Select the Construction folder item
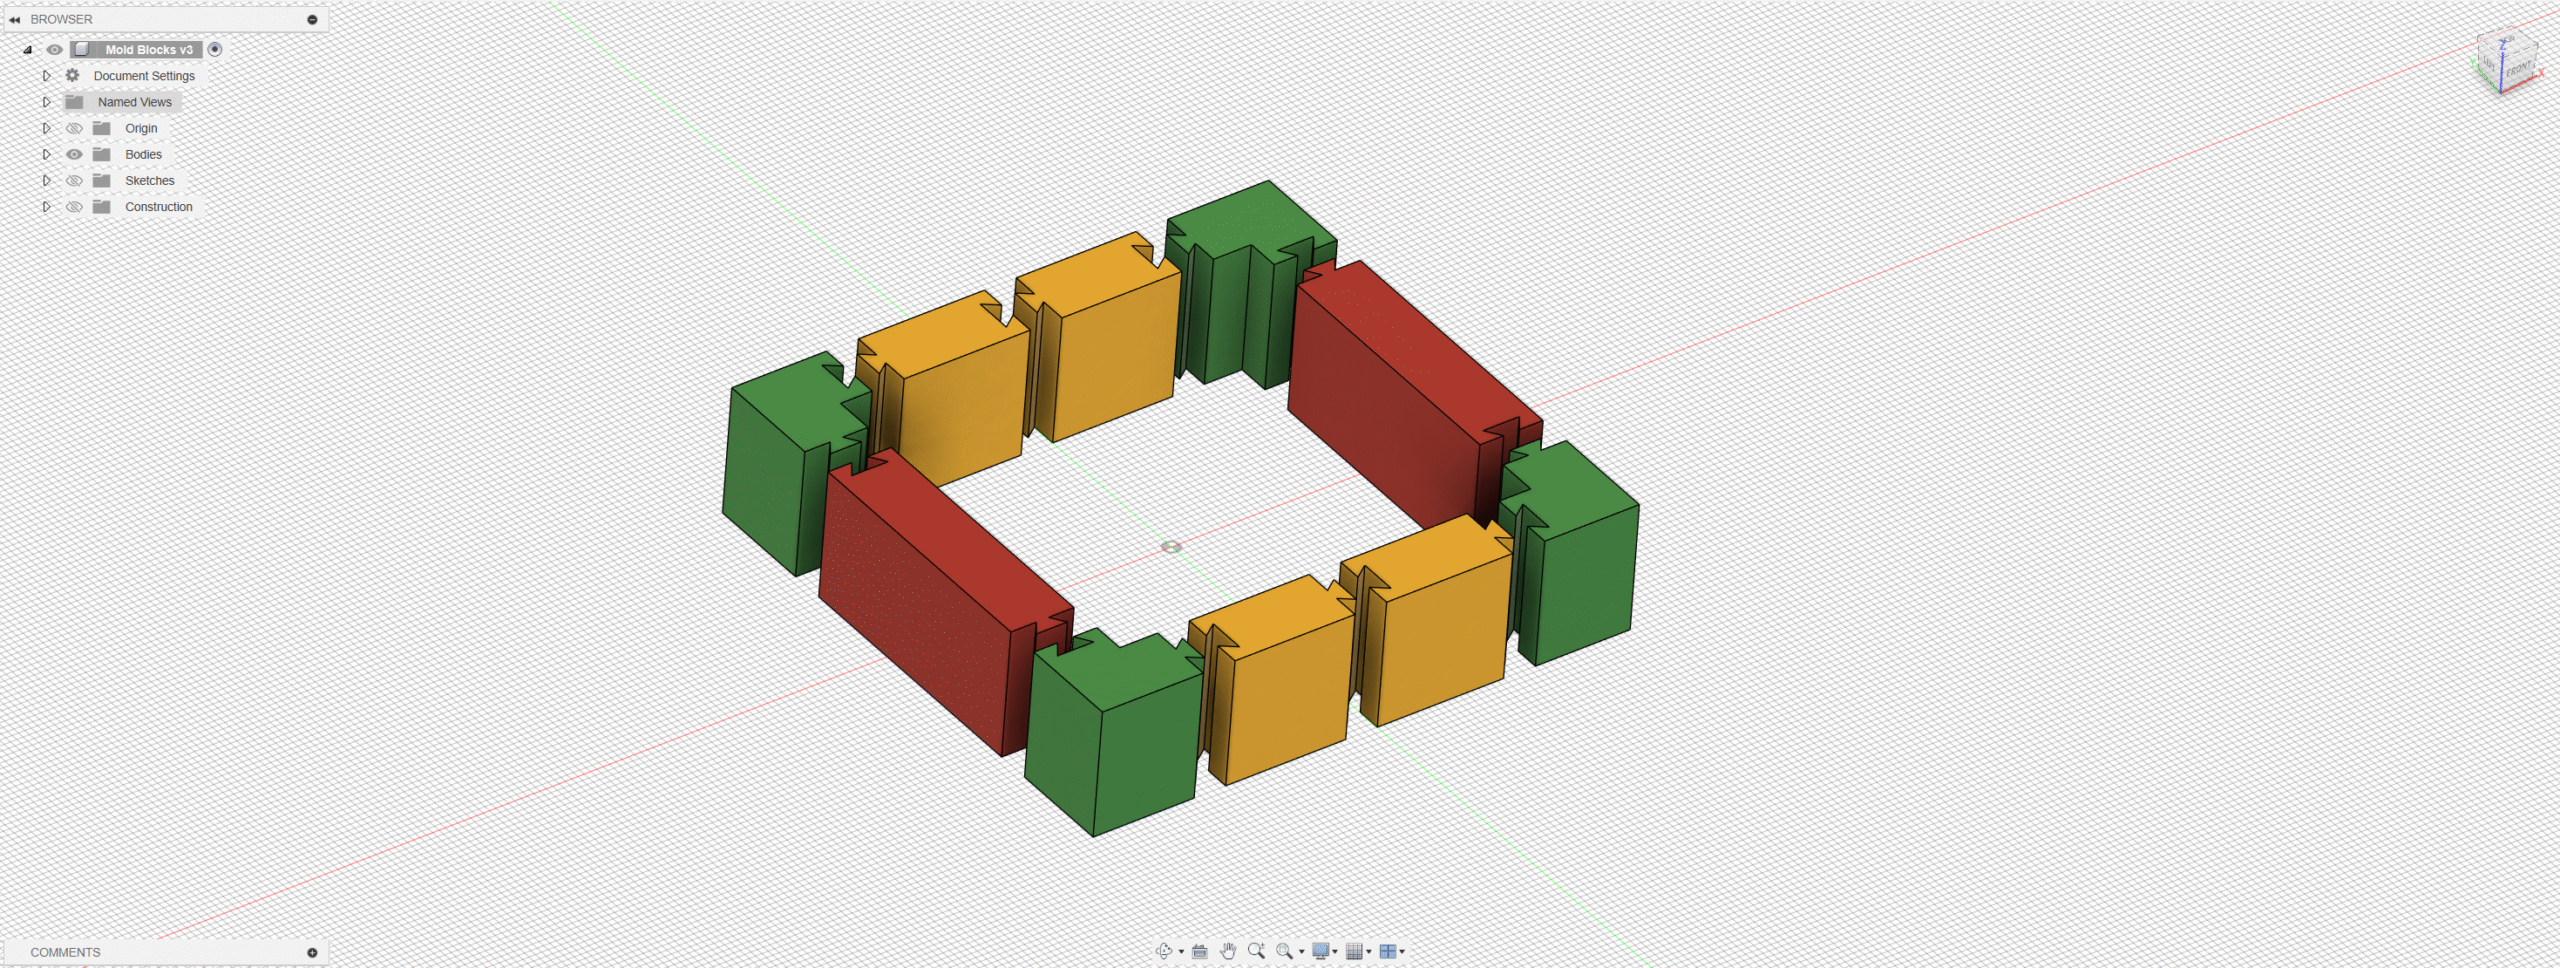 coord(158,207)
